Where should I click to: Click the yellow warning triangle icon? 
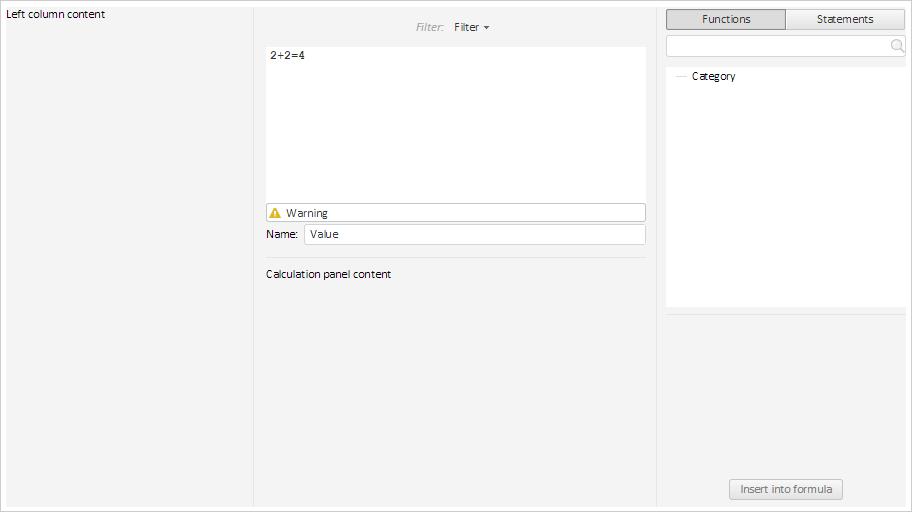click(x=275, y=213)
